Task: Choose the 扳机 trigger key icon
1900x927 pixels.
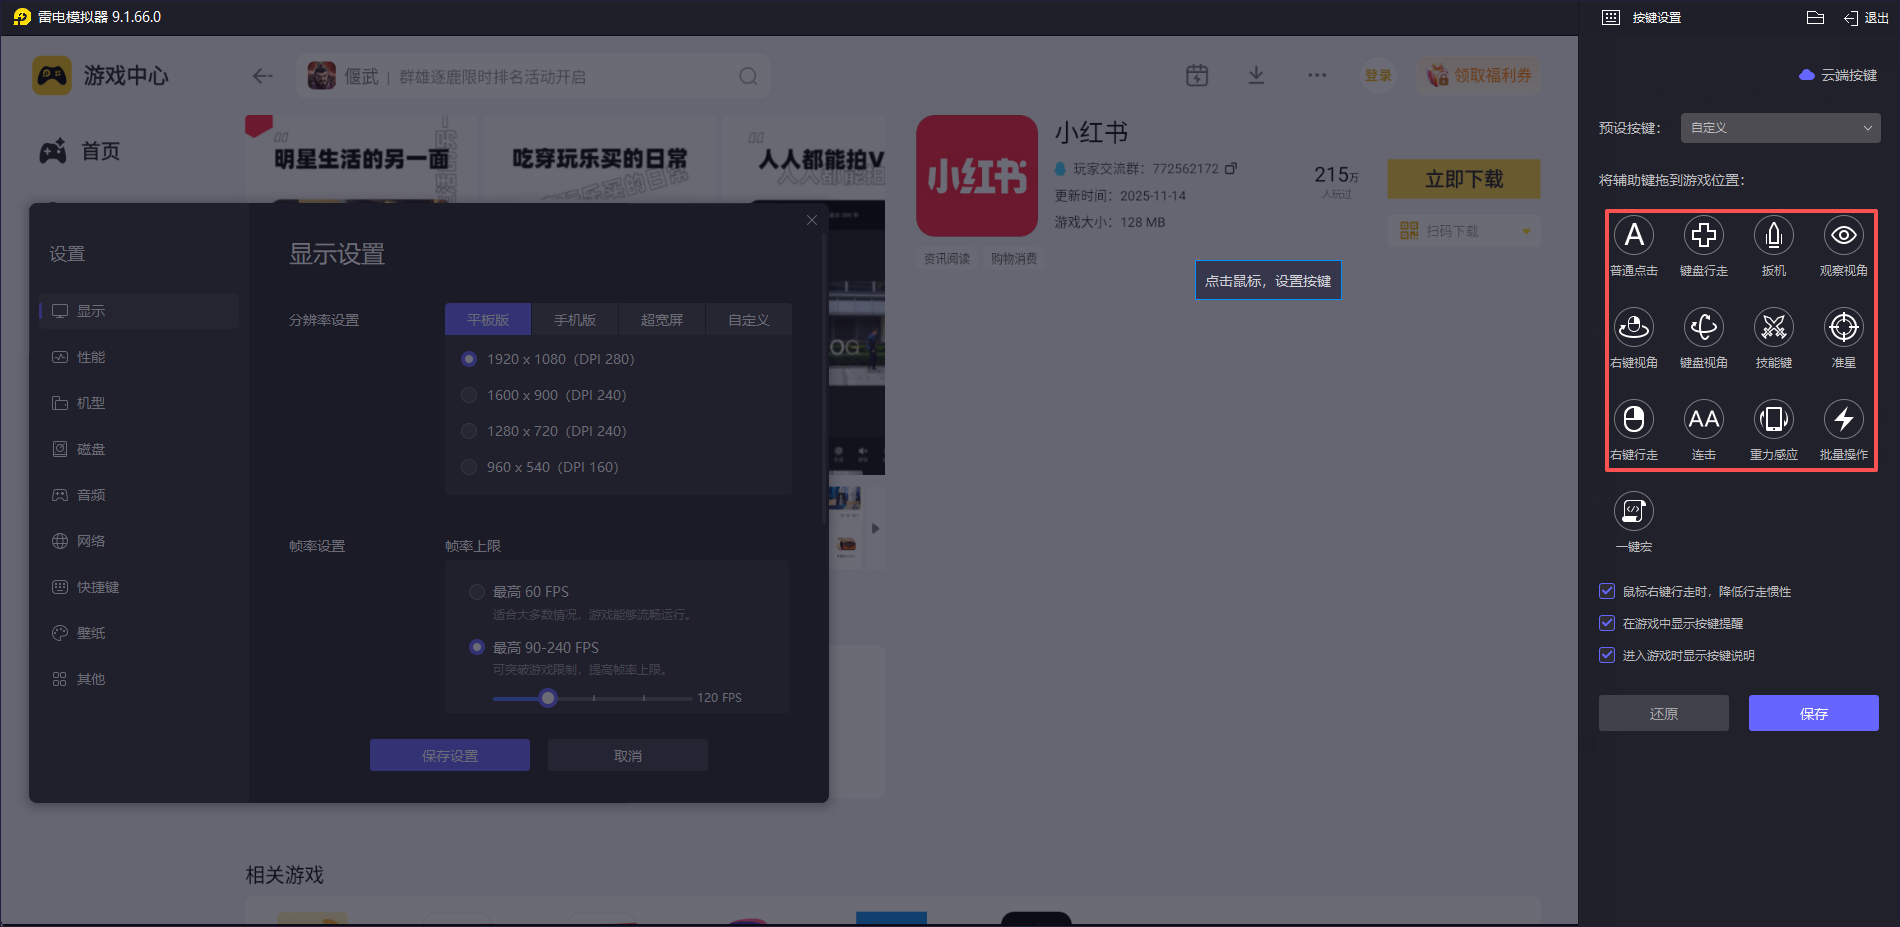Action: (1774, 236)
